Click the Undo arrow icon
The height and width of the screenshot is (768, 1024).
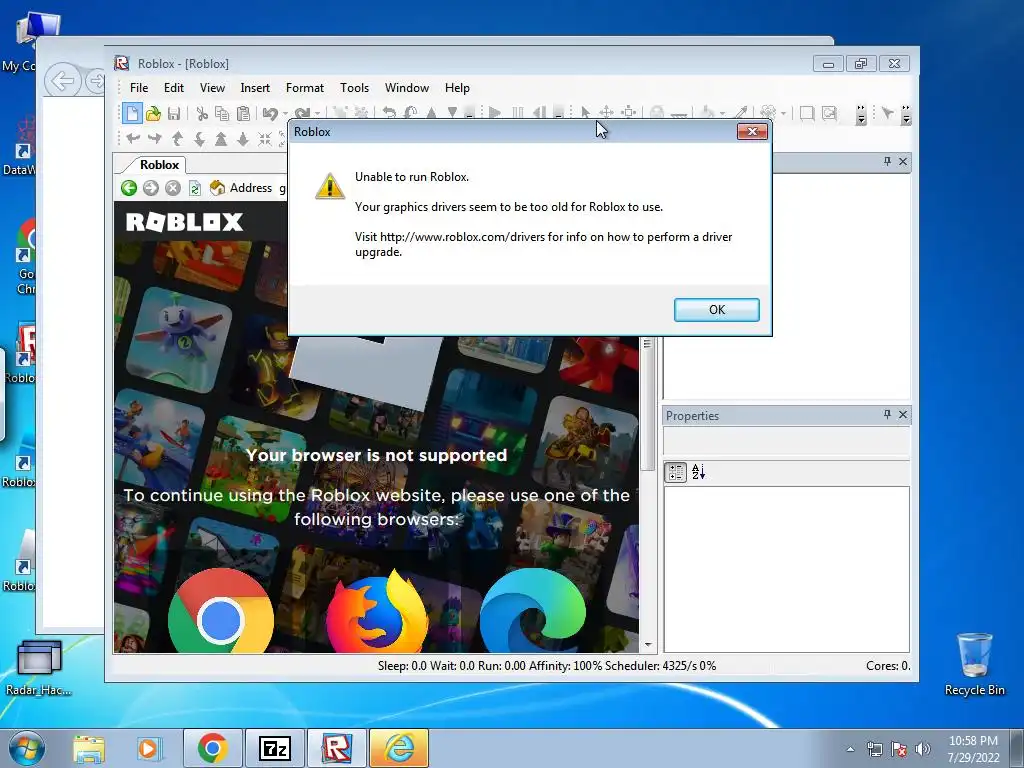270,113
